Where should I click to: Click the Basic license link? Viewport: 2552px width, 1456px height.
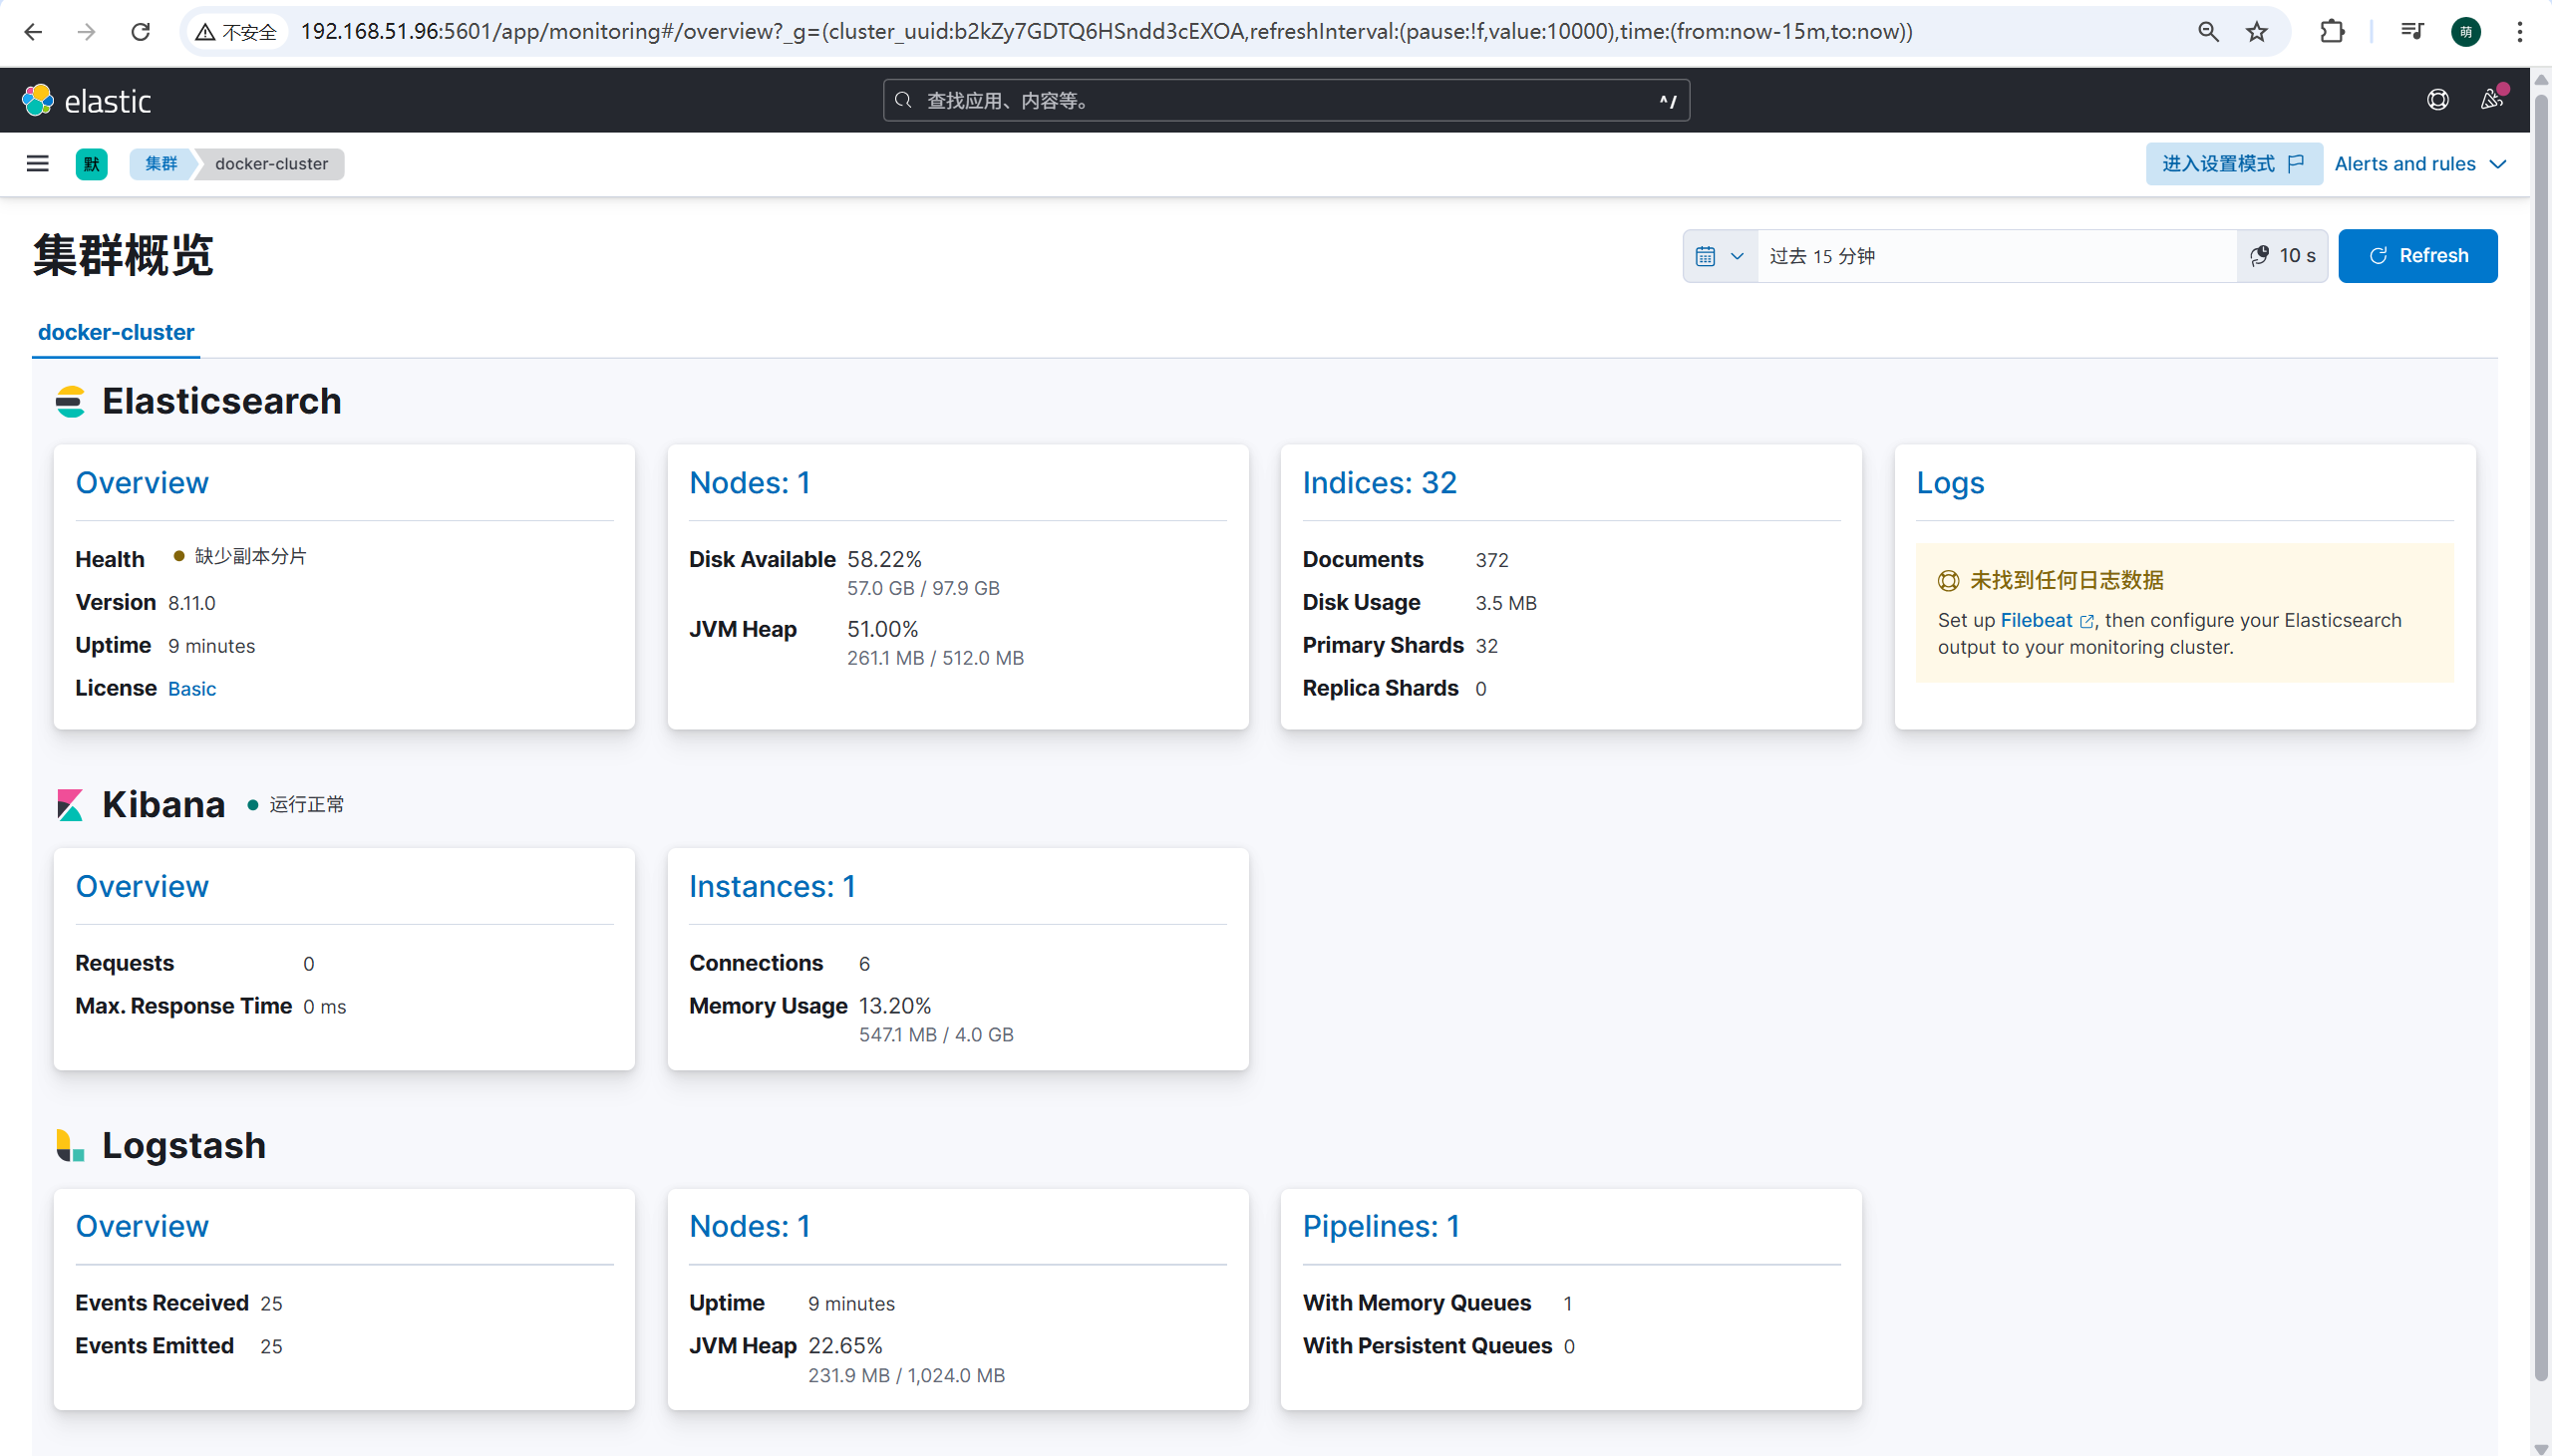pyautogui.click(x=191, y=689)
